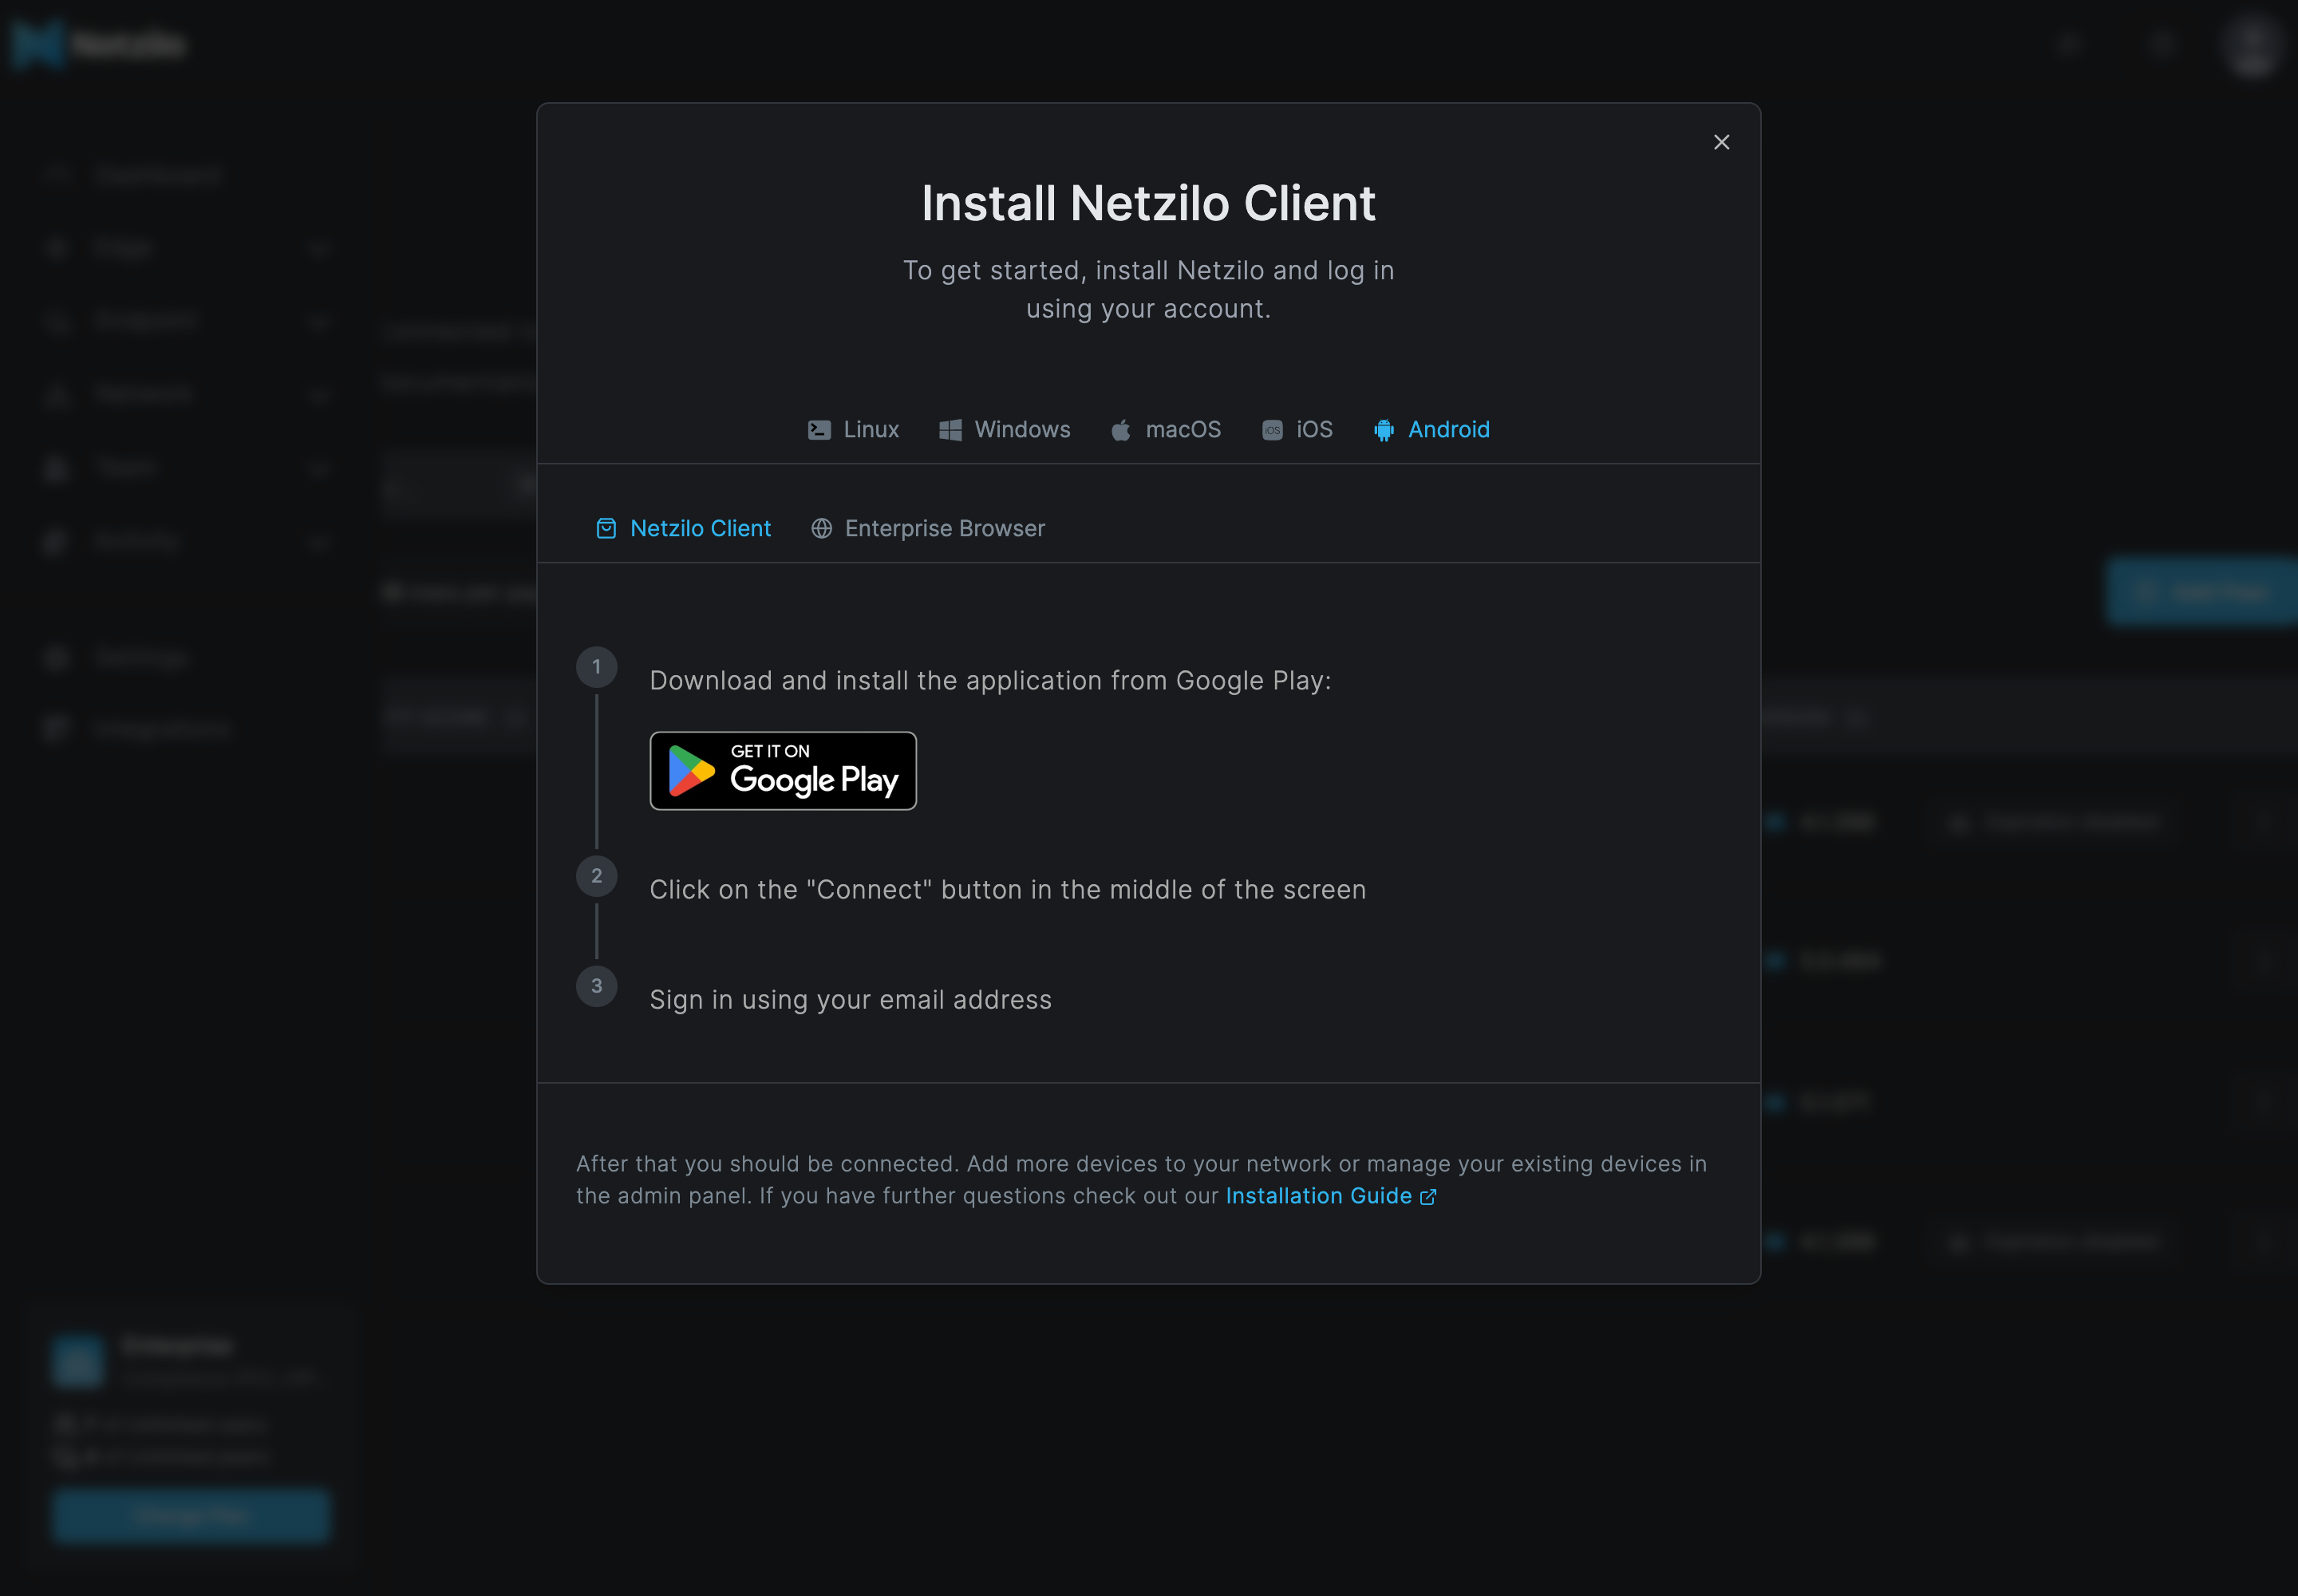The width and height of the screenshot is (2298, 1596).
Task: Close the Install Netzilo Client dialog
Action: (1721, 142)
